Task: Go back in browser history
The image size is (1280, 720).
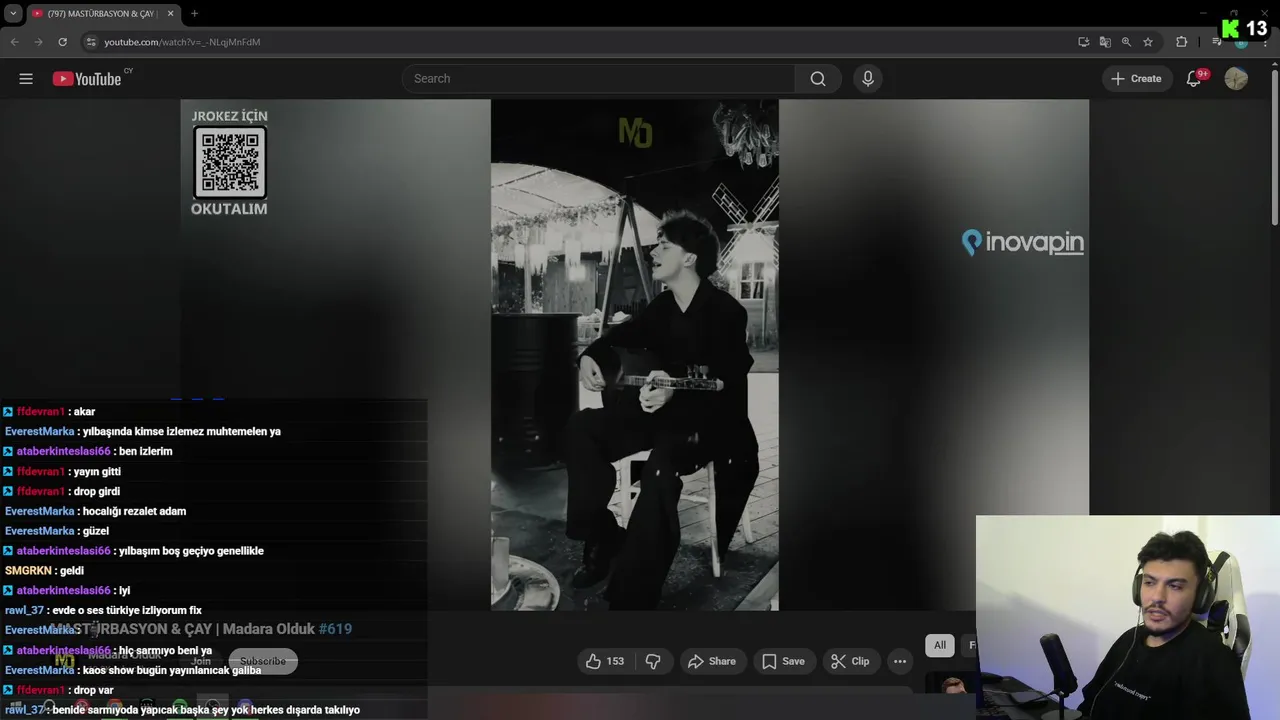Action: pos(14,42)
